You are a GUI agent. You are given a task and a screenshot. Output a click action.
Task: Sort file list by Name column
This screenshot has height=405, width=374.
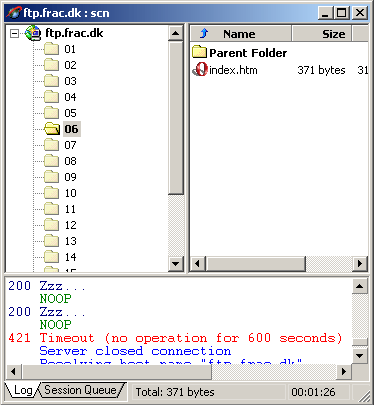[241, 34]
